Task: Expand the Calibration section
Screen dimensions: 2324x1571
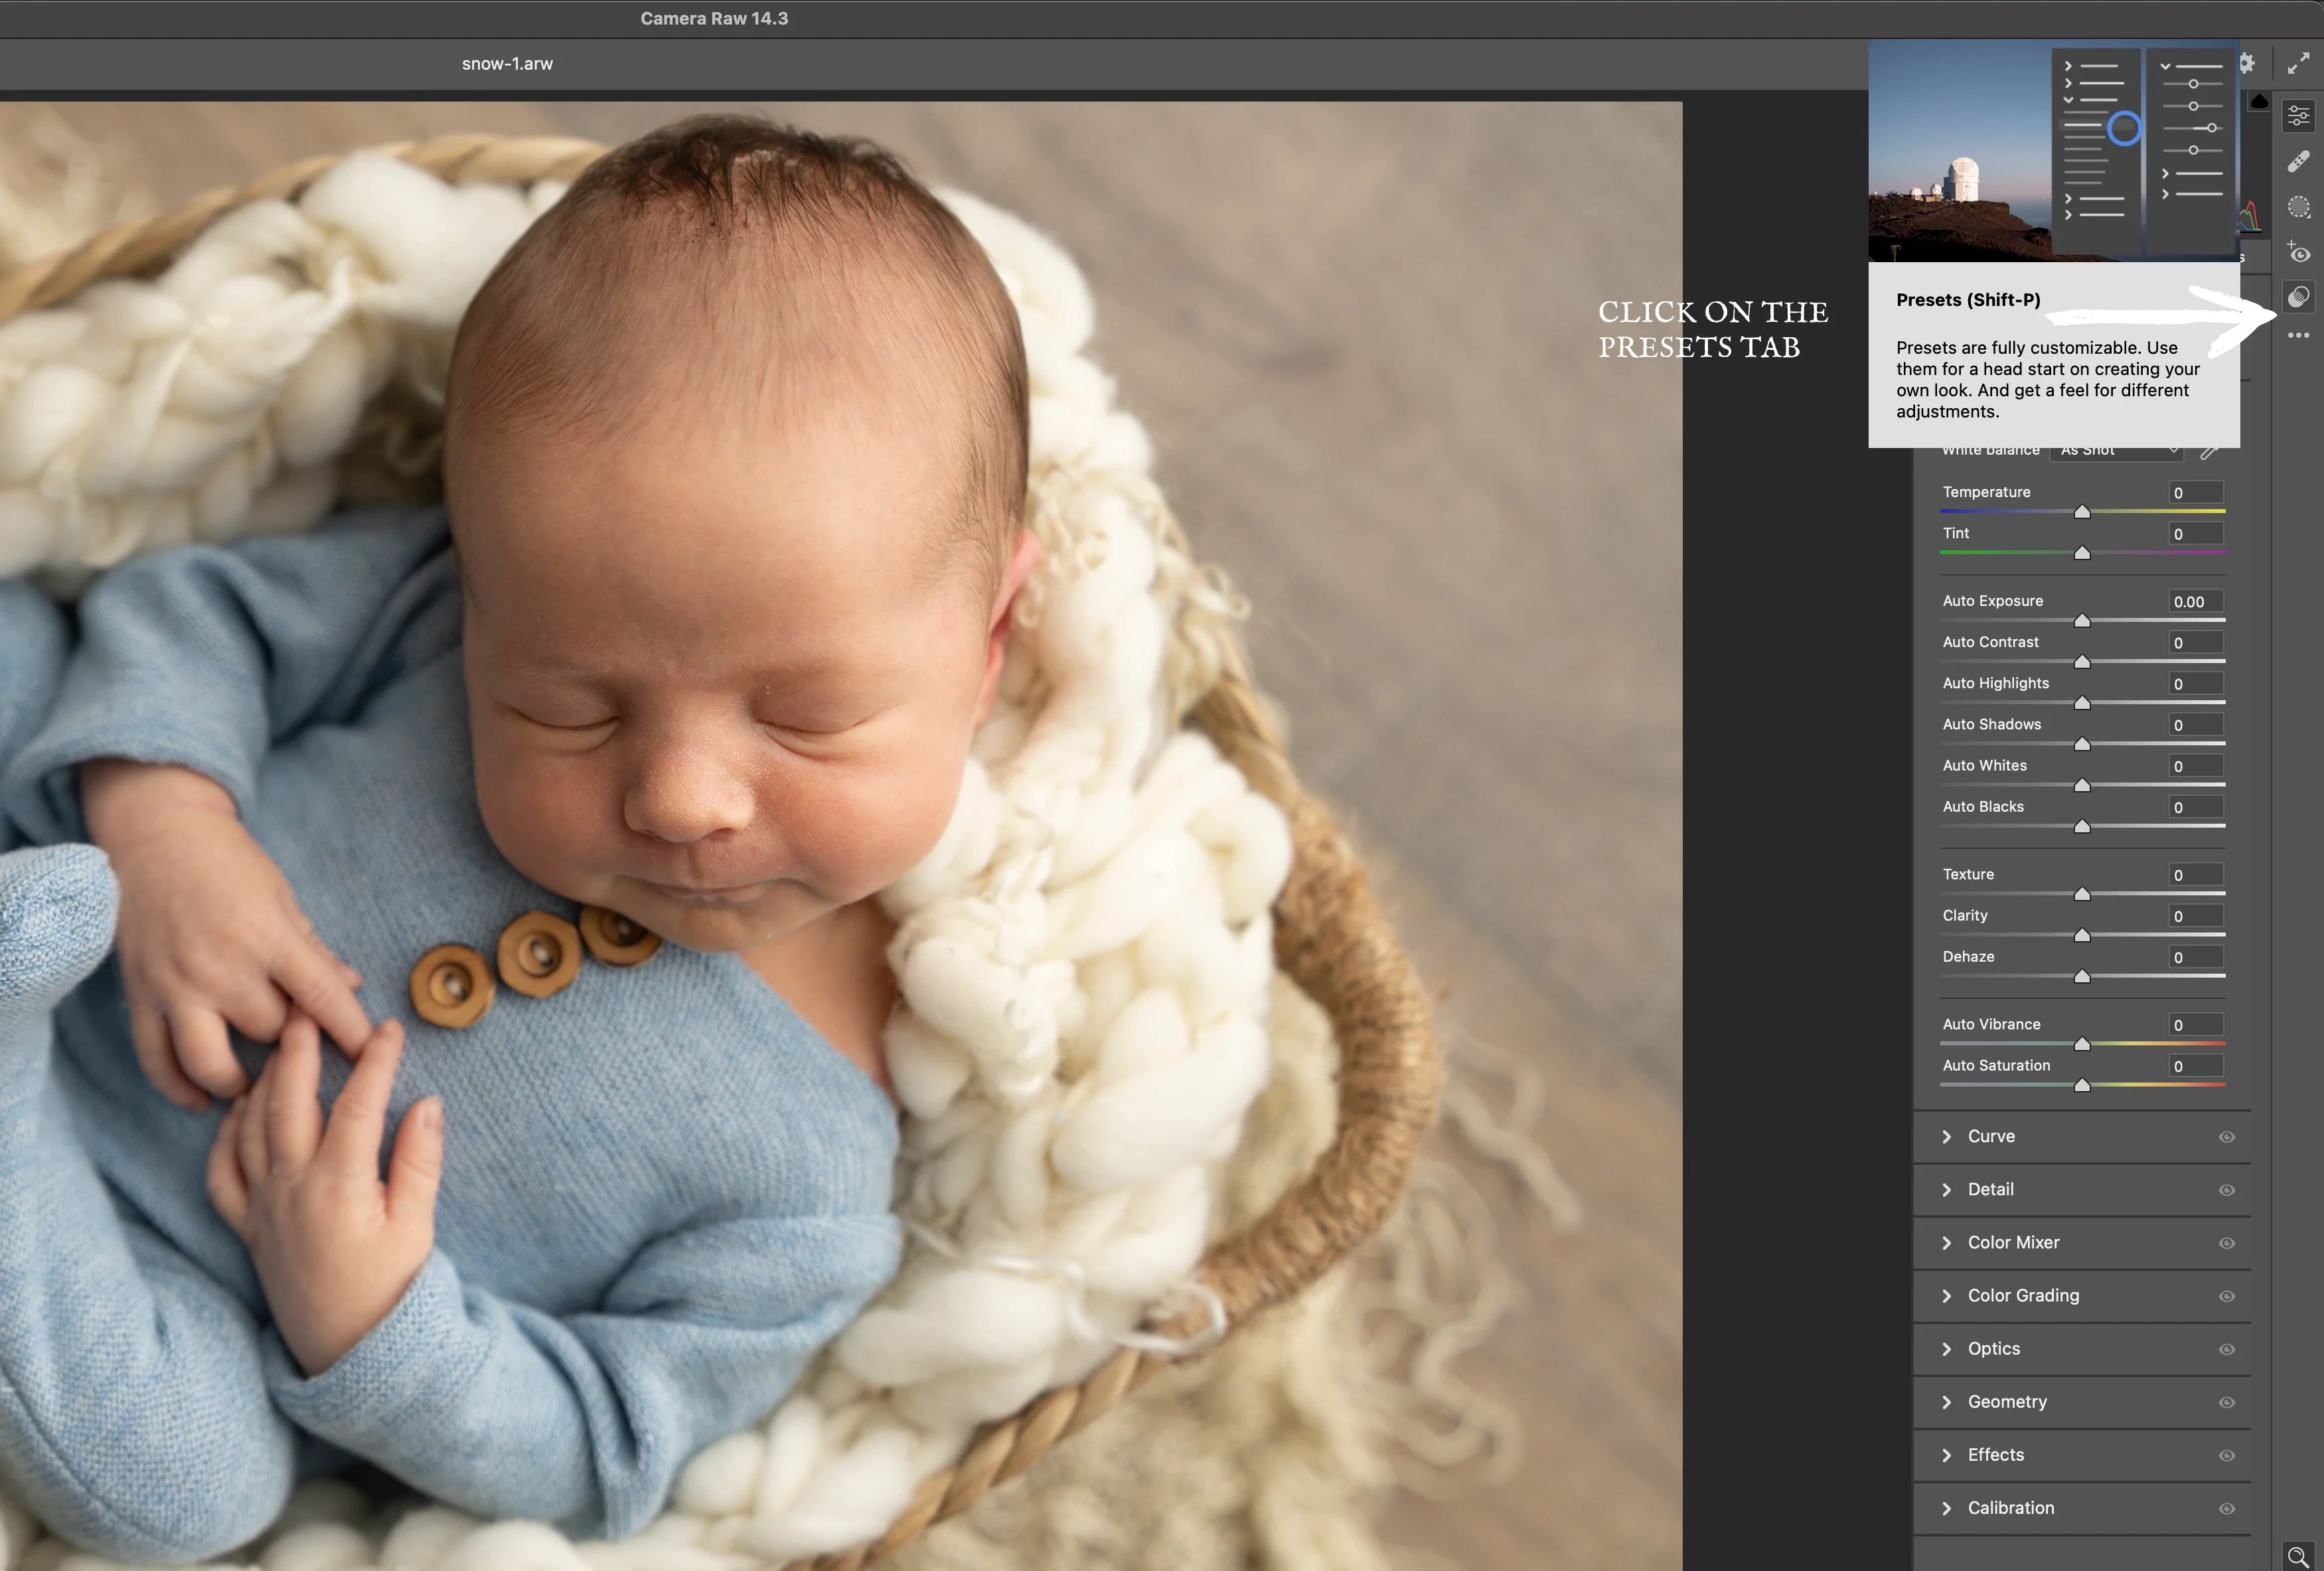Action: pos(1948,1507)
